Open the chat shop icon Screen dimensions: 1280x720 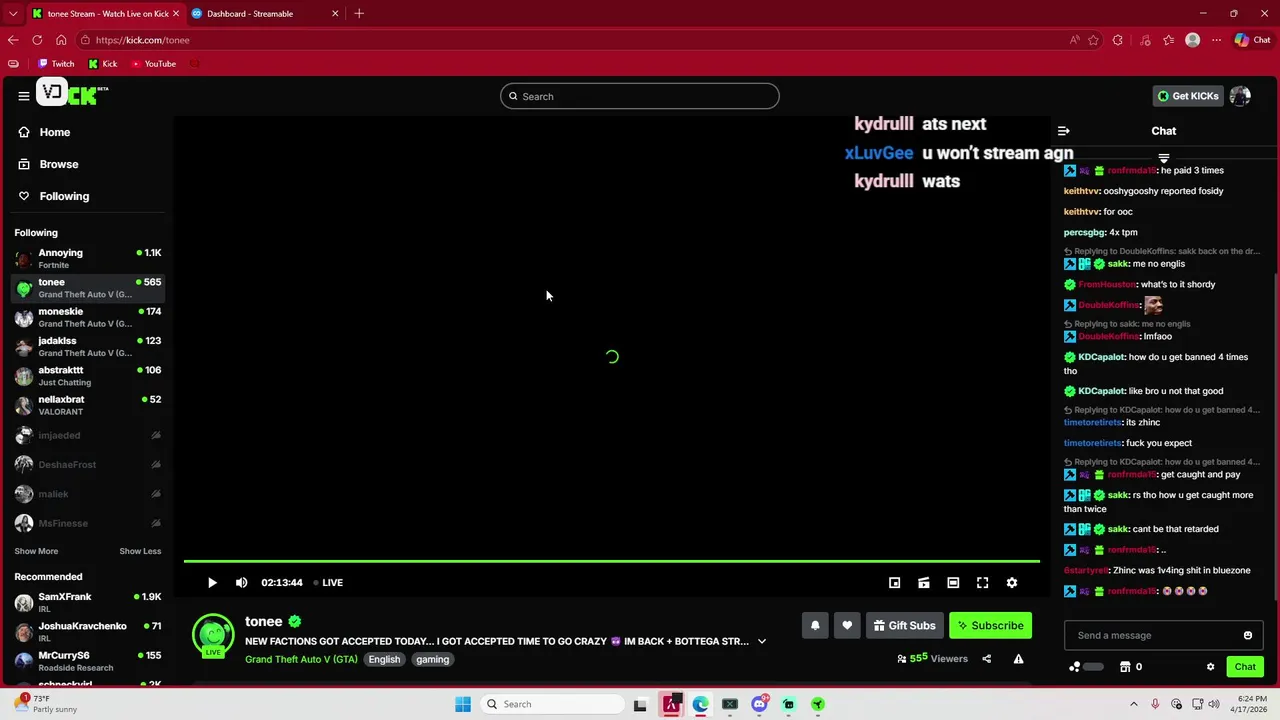pyautogui.click(x=1125, y=667)
